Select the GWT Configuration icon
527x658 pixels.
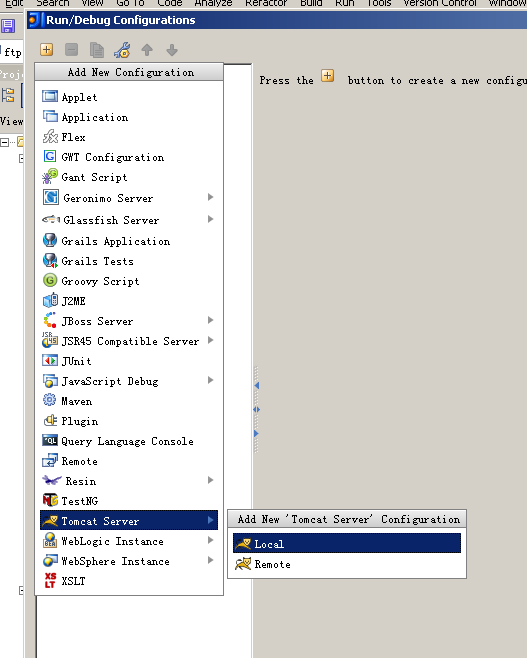tap(50, 157)
